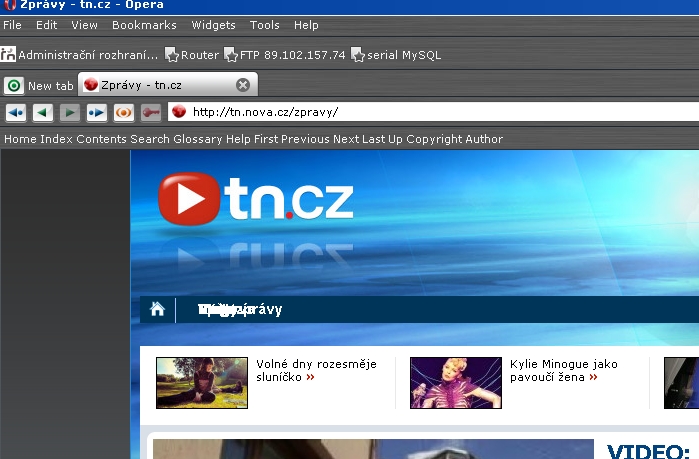Close the Zprávy - tn.cz tab
Image resolution: width=699 pixels, height=459 pixels.
coord(243,85)
